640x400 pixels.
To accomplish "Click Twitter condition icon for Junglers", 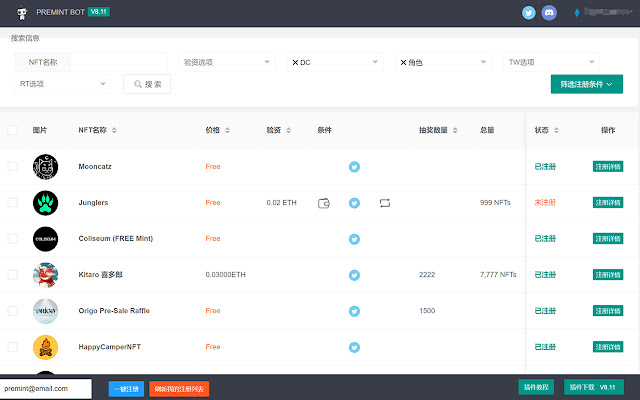I will pyautogui.click(x=354, y=203).
